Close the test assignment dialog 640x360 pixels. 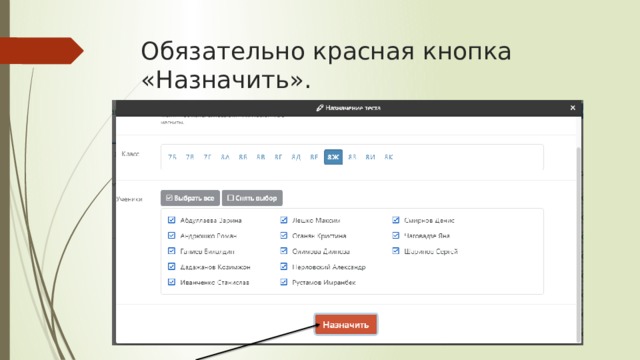pyautogui.click(x=573, y=108)
